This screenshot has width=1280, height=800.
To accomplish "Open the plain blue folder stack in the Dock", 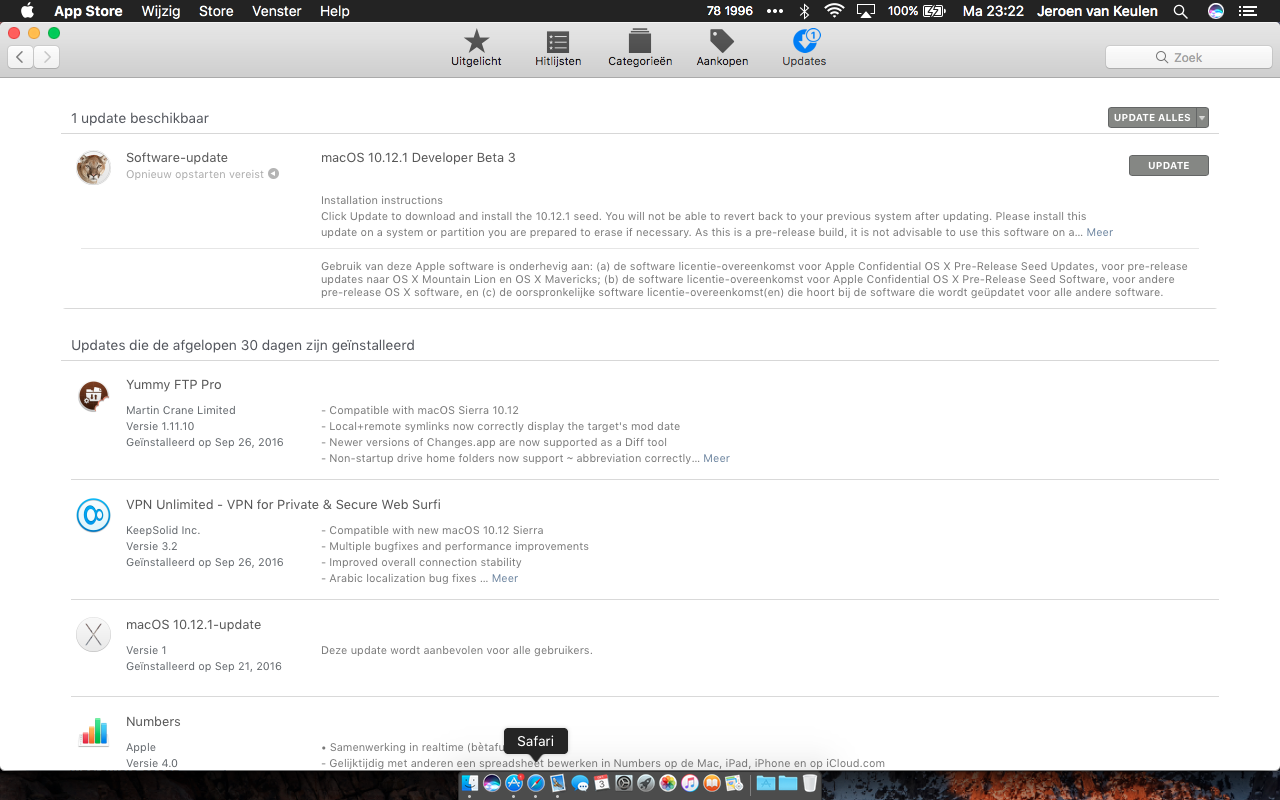I will click(788, 783).
